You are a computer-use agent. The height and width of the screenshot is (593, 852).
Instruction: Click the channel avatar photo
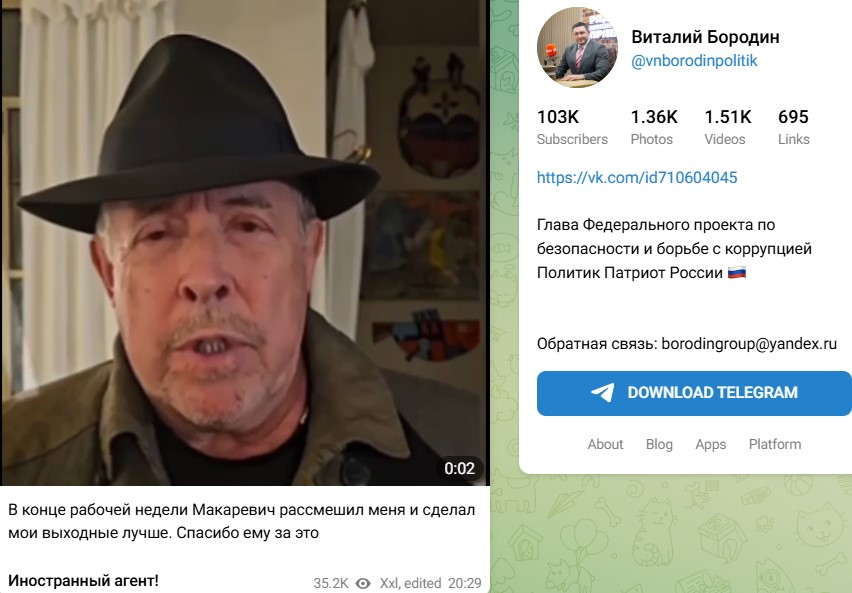click(577, 47)
